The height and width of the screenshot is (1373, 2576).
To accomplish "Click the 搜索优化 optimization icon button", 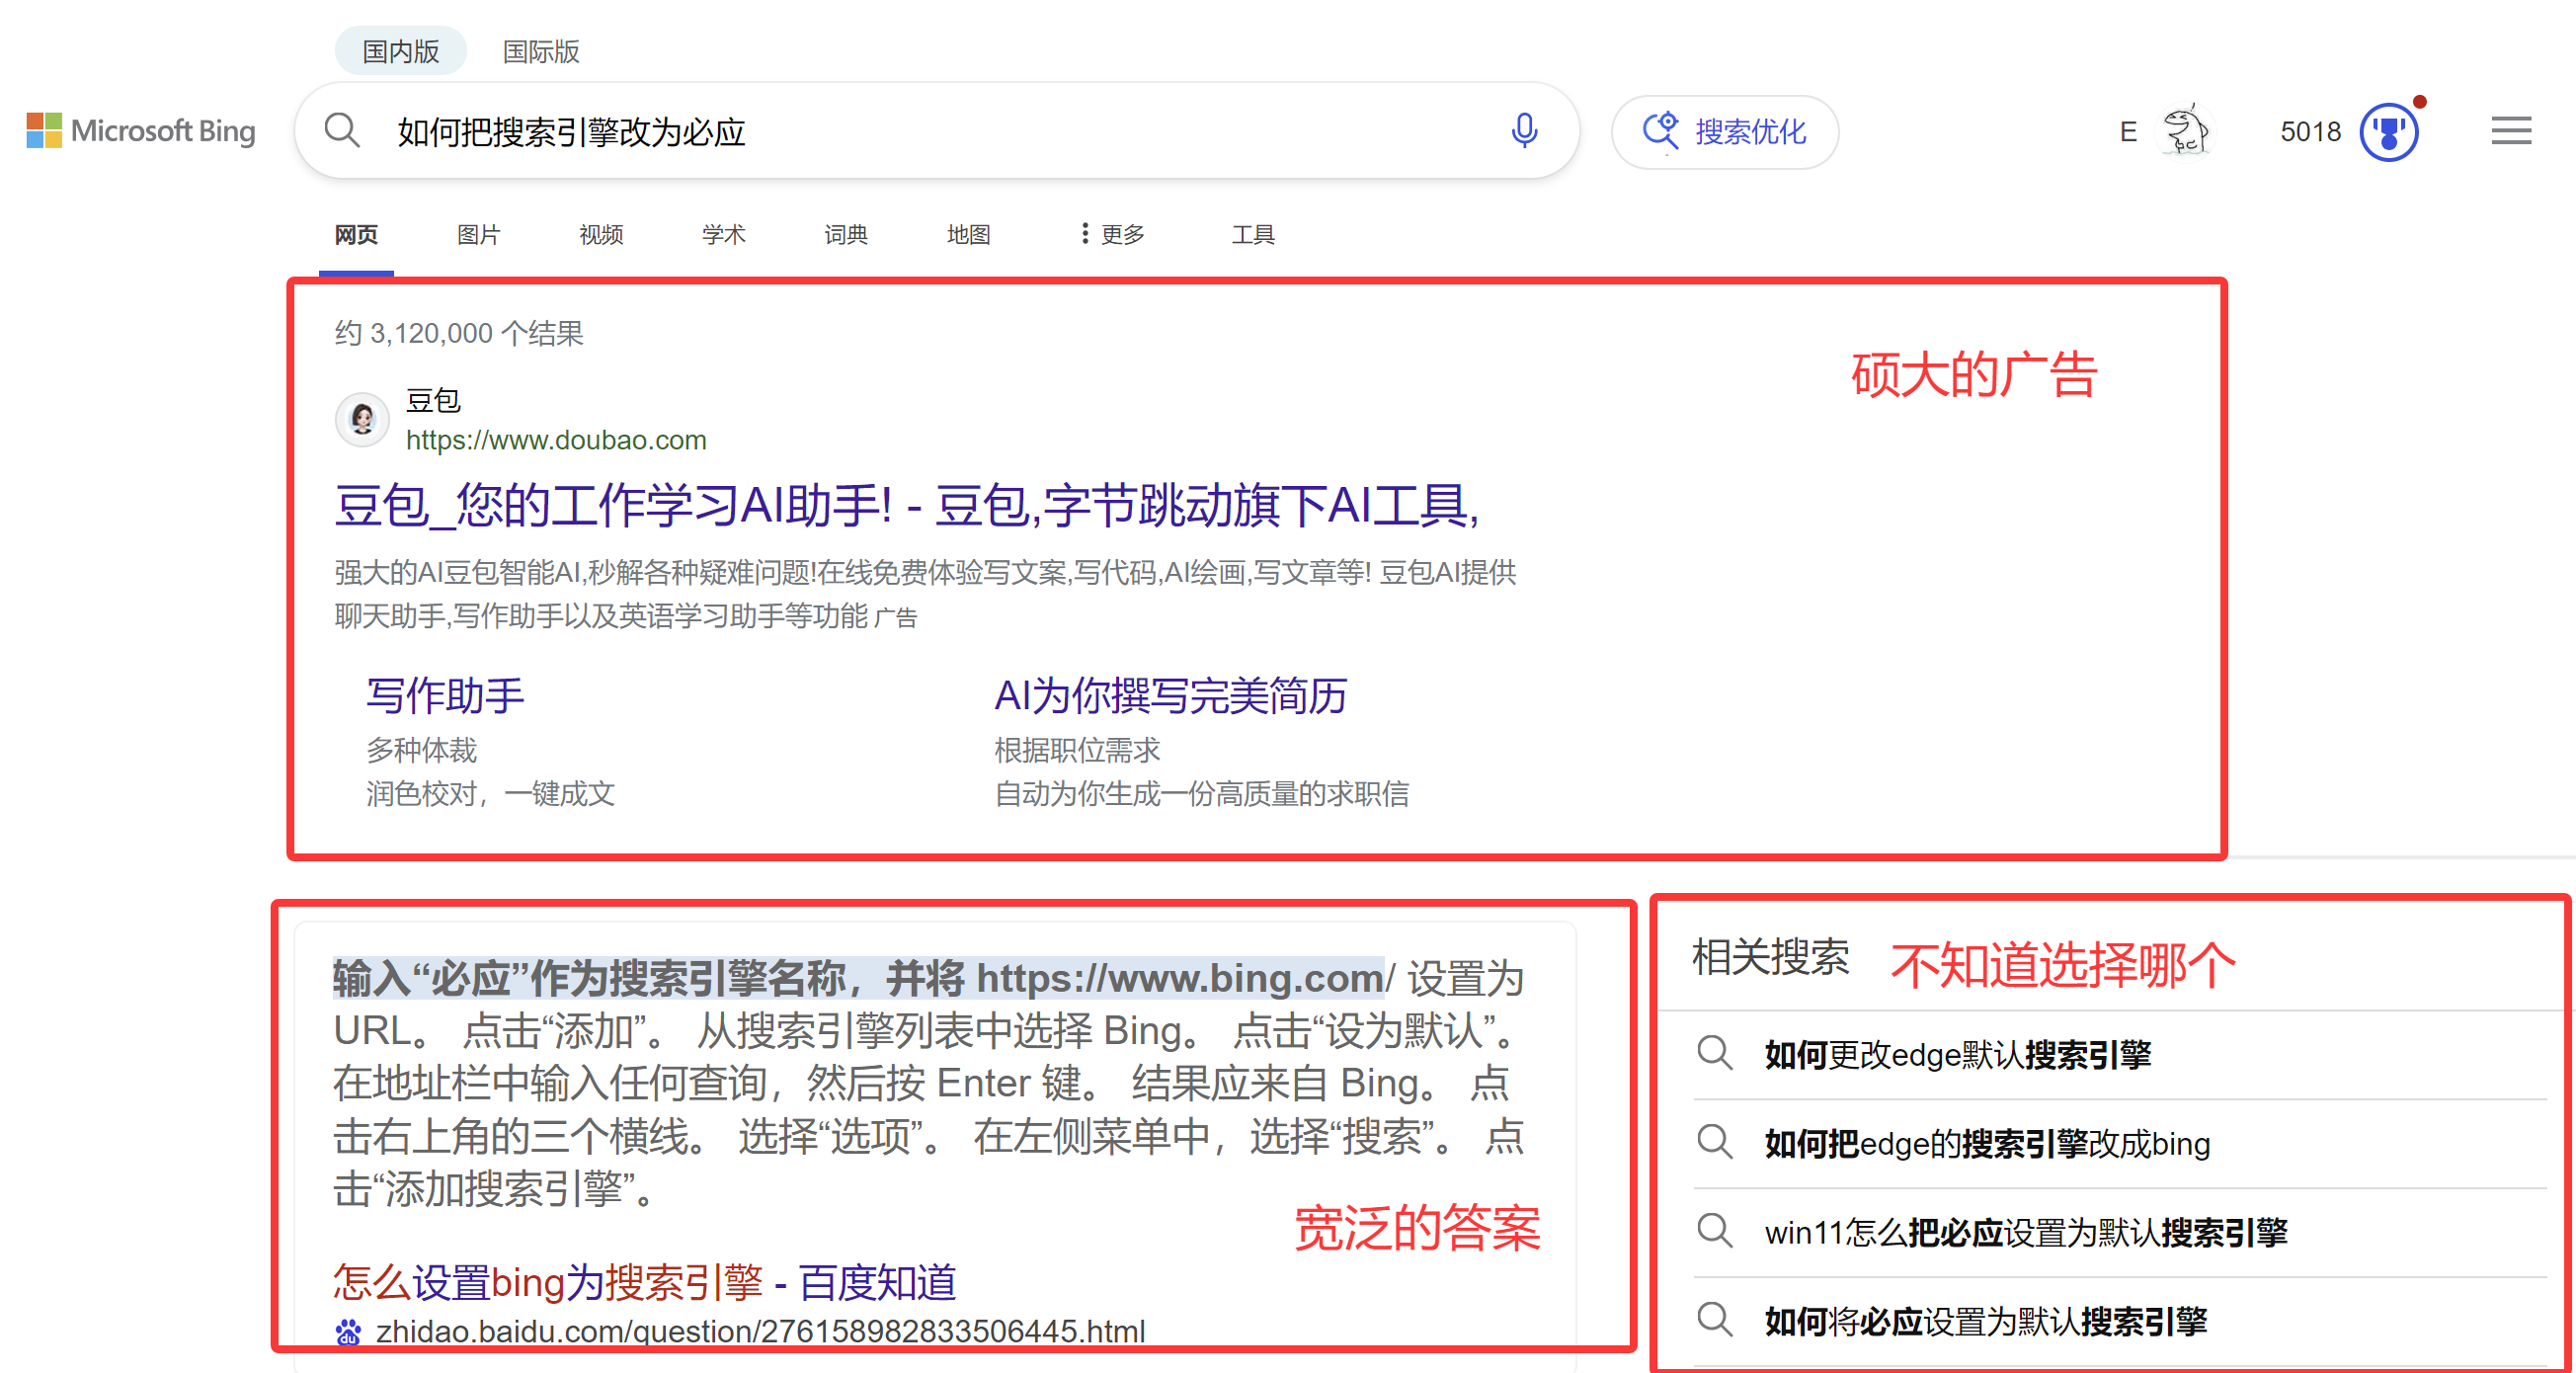I will [1725, 131].
